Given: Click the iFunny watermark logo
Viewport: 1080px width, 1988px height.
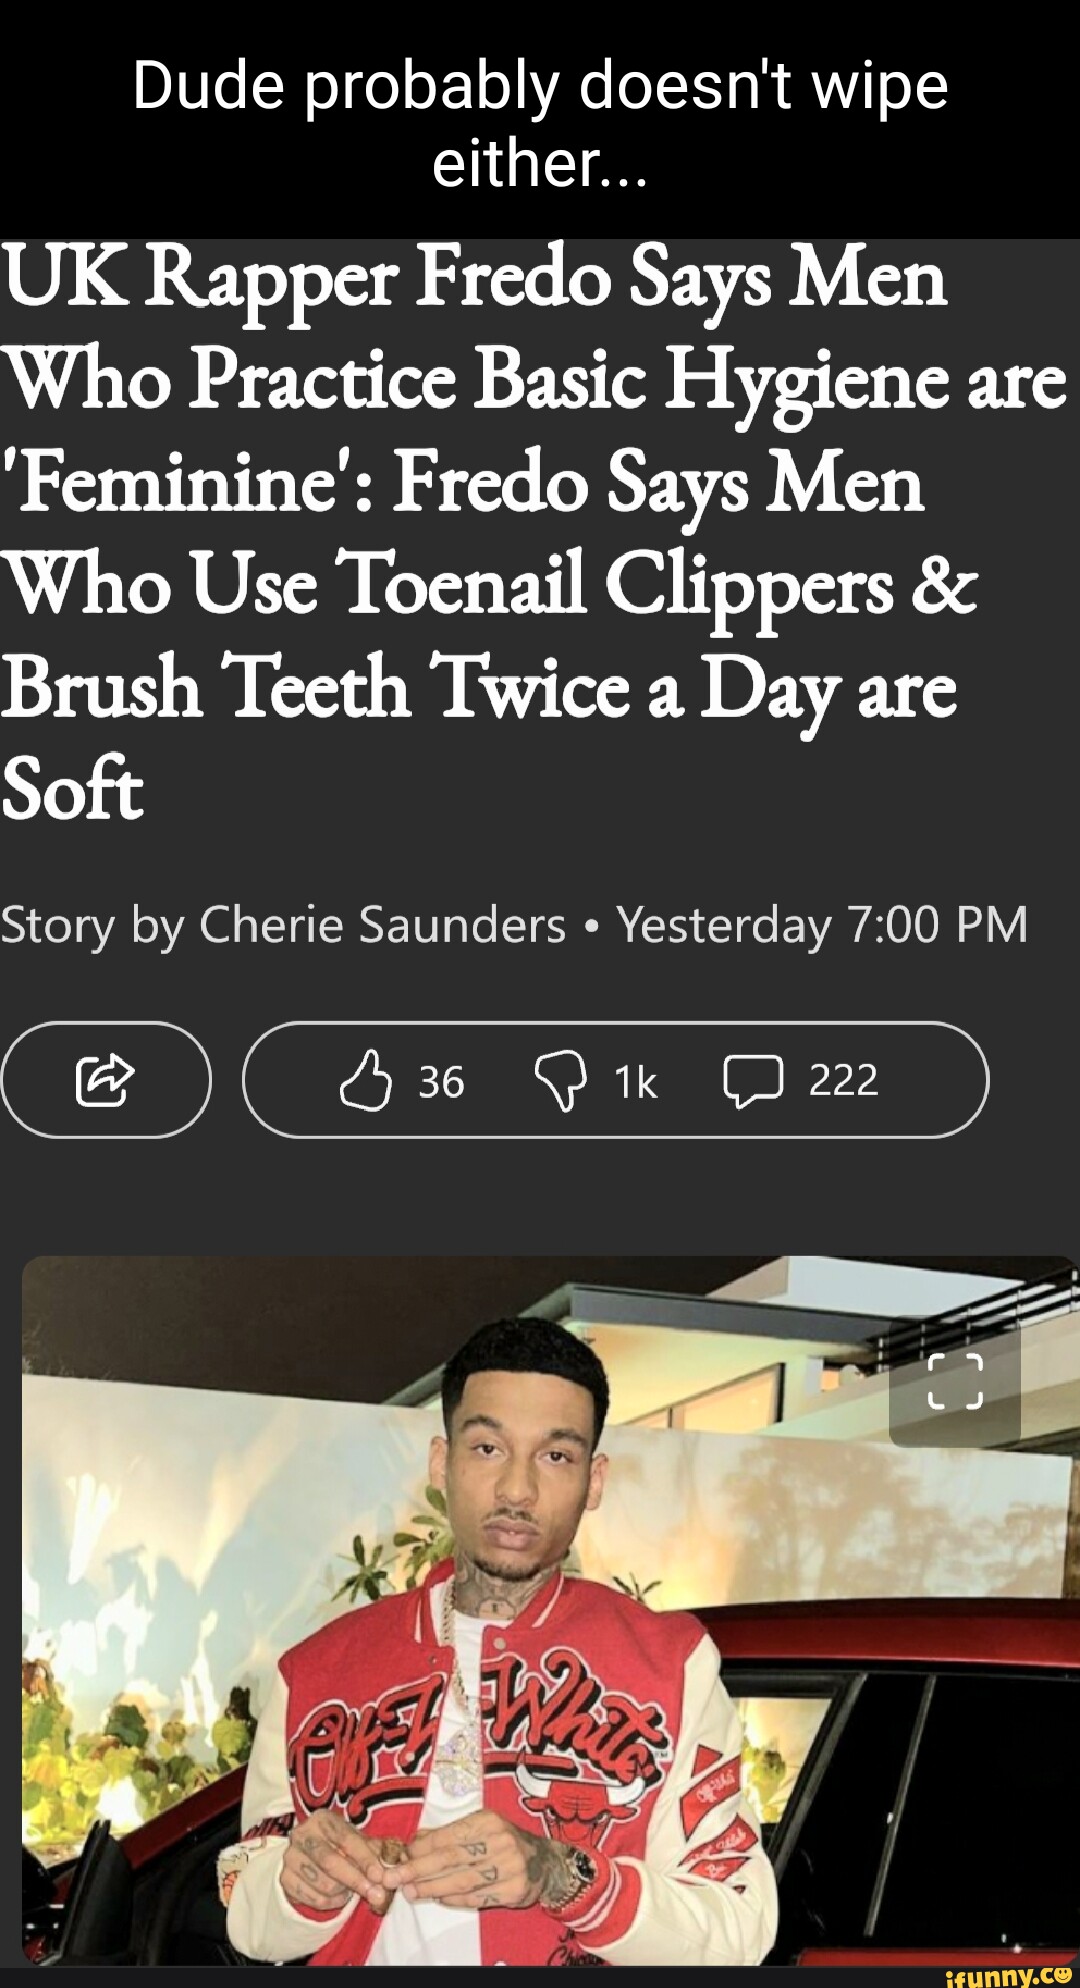Looking at the screenshot, I should [1007, 1974].
